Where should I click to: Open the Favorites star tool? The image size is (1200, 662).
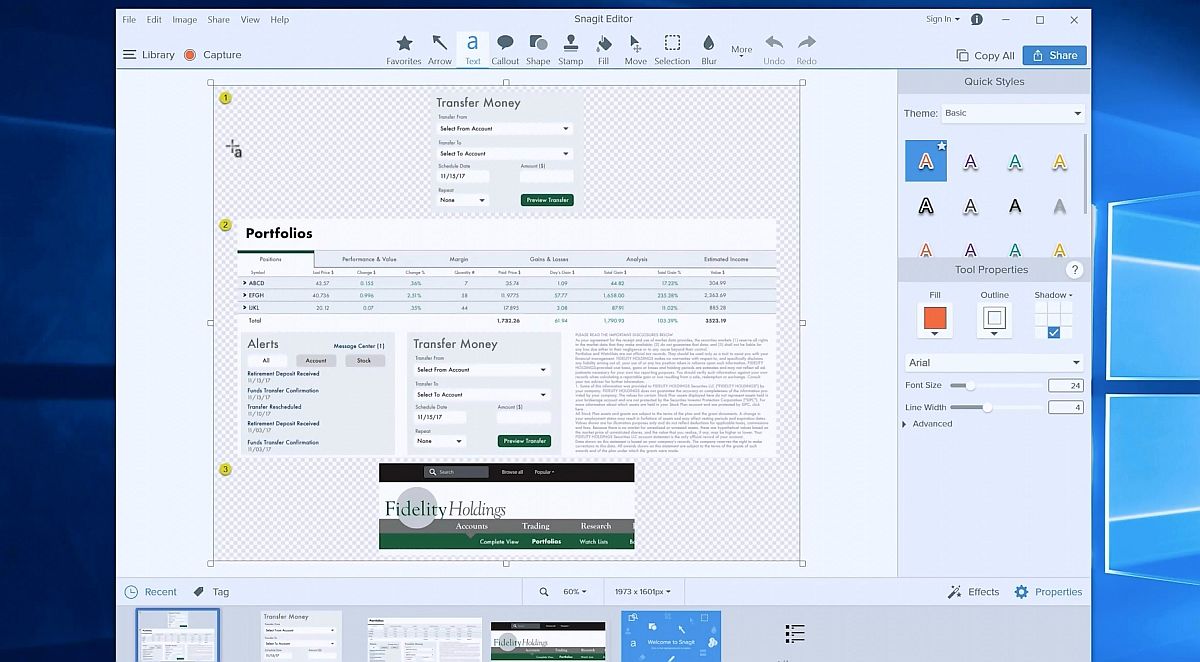[x=403, y=48]
